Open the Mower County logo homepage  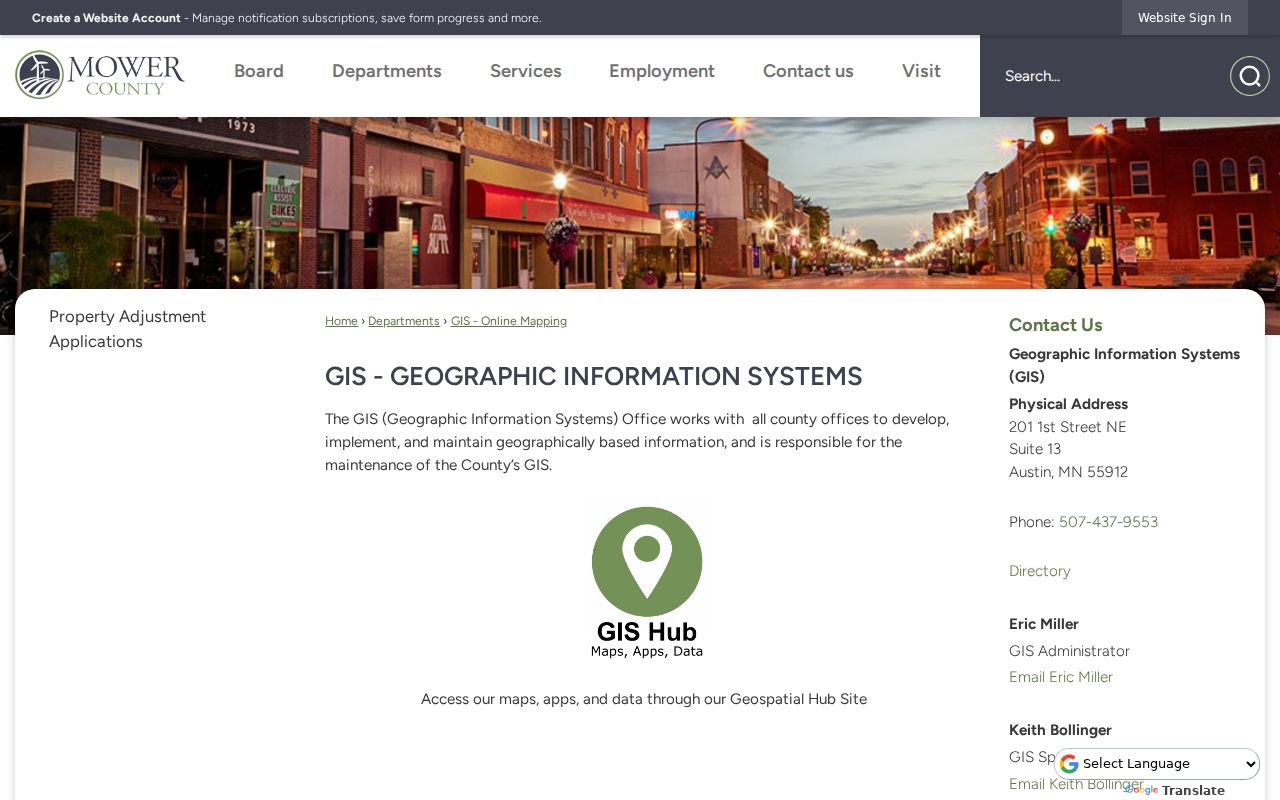pyautogui.click(x=100, y=75)
